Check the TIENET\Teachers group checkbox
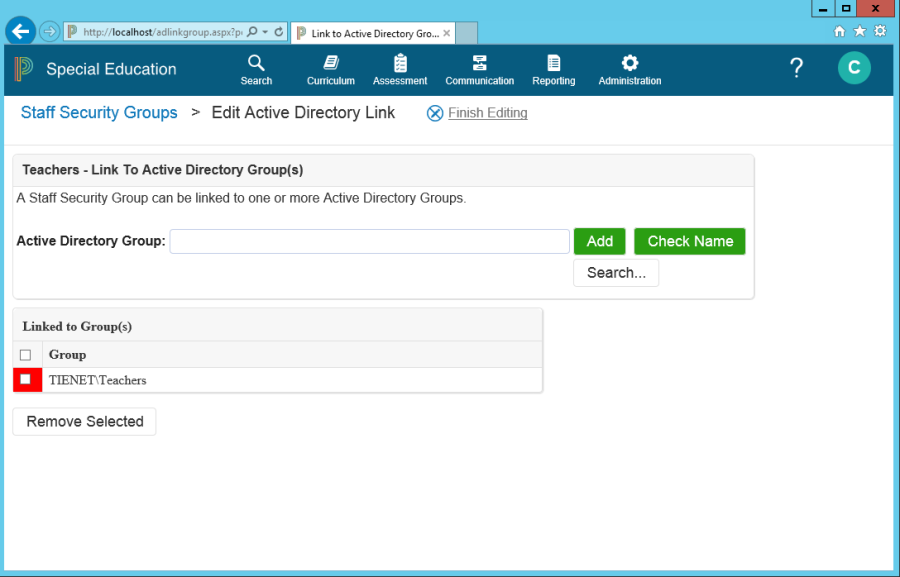Image resolution: width=900 pixels, height=577 pixels. pos(26,380)
